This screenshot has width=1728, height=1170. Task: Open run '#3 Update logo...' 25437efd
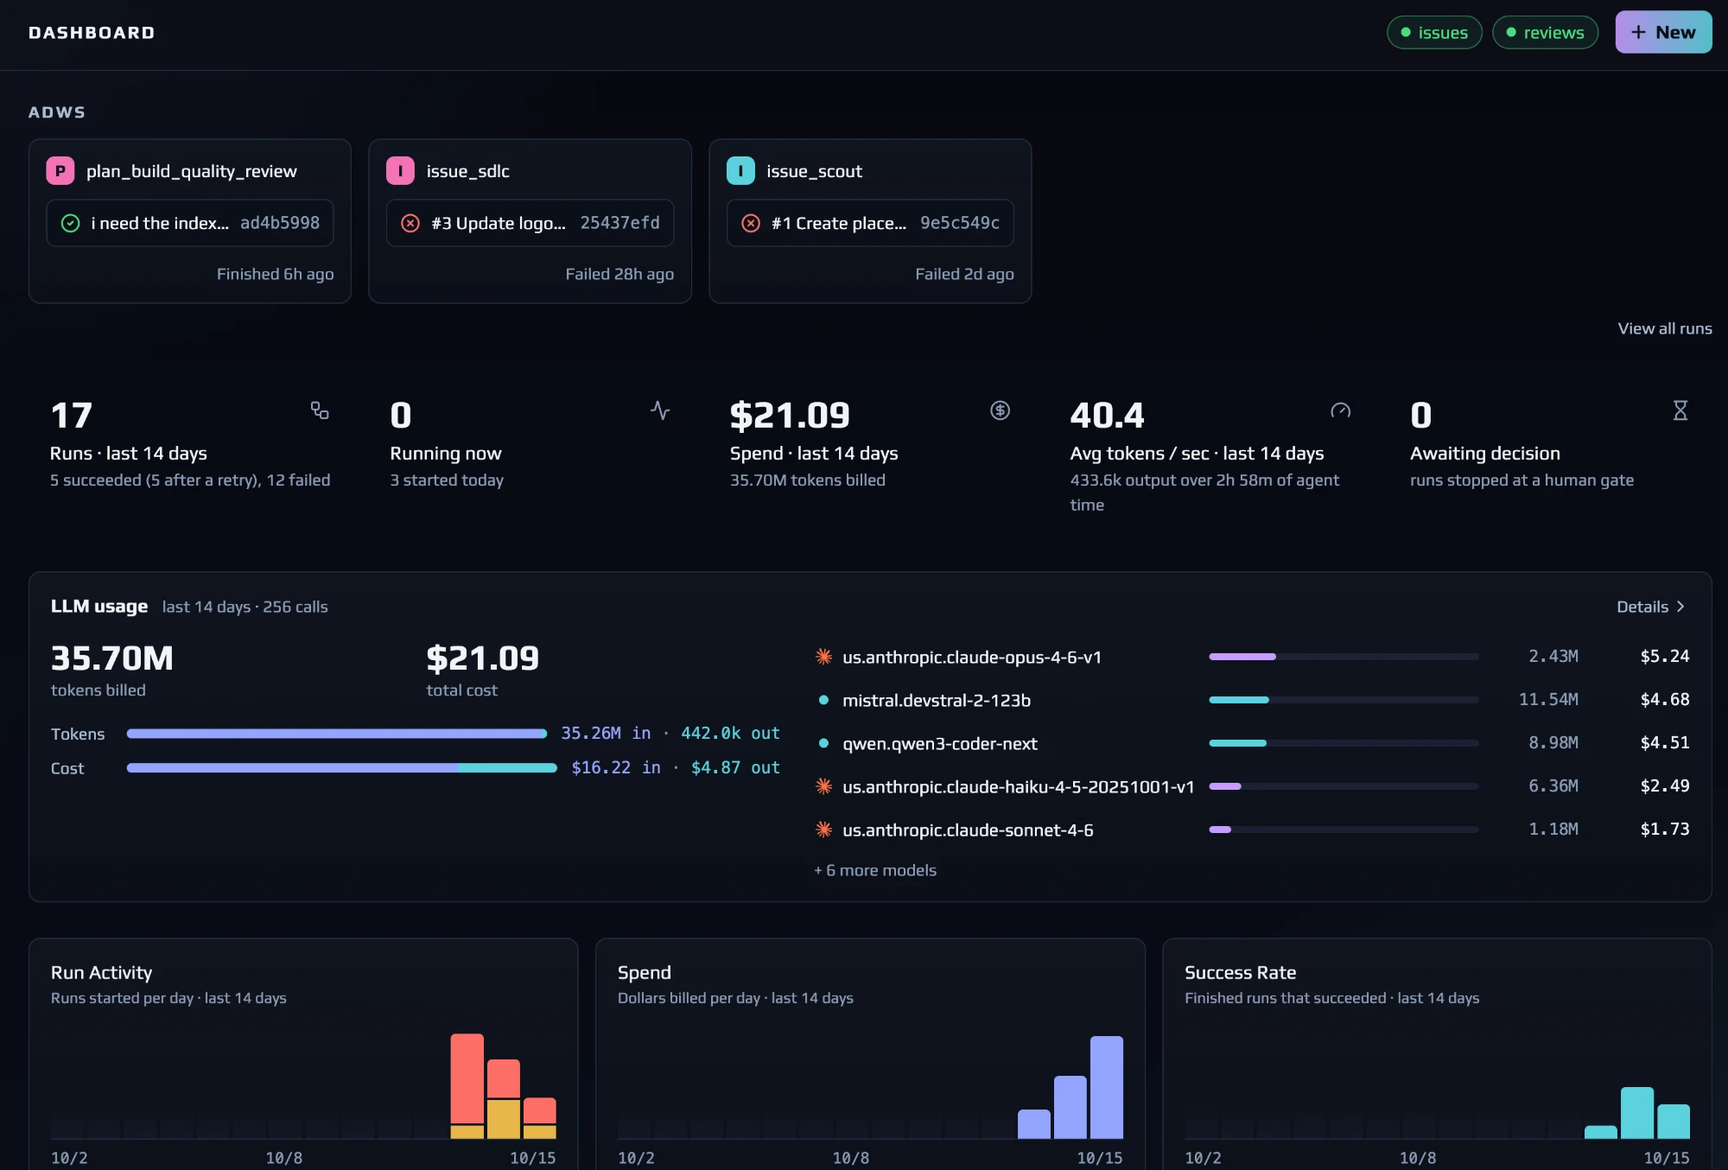[530, 223]
